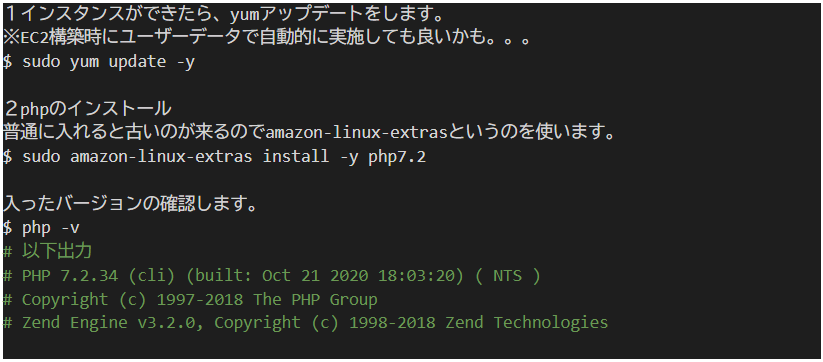Click the word 'install' in the amazon-linux-extras command

coord(296,157)
